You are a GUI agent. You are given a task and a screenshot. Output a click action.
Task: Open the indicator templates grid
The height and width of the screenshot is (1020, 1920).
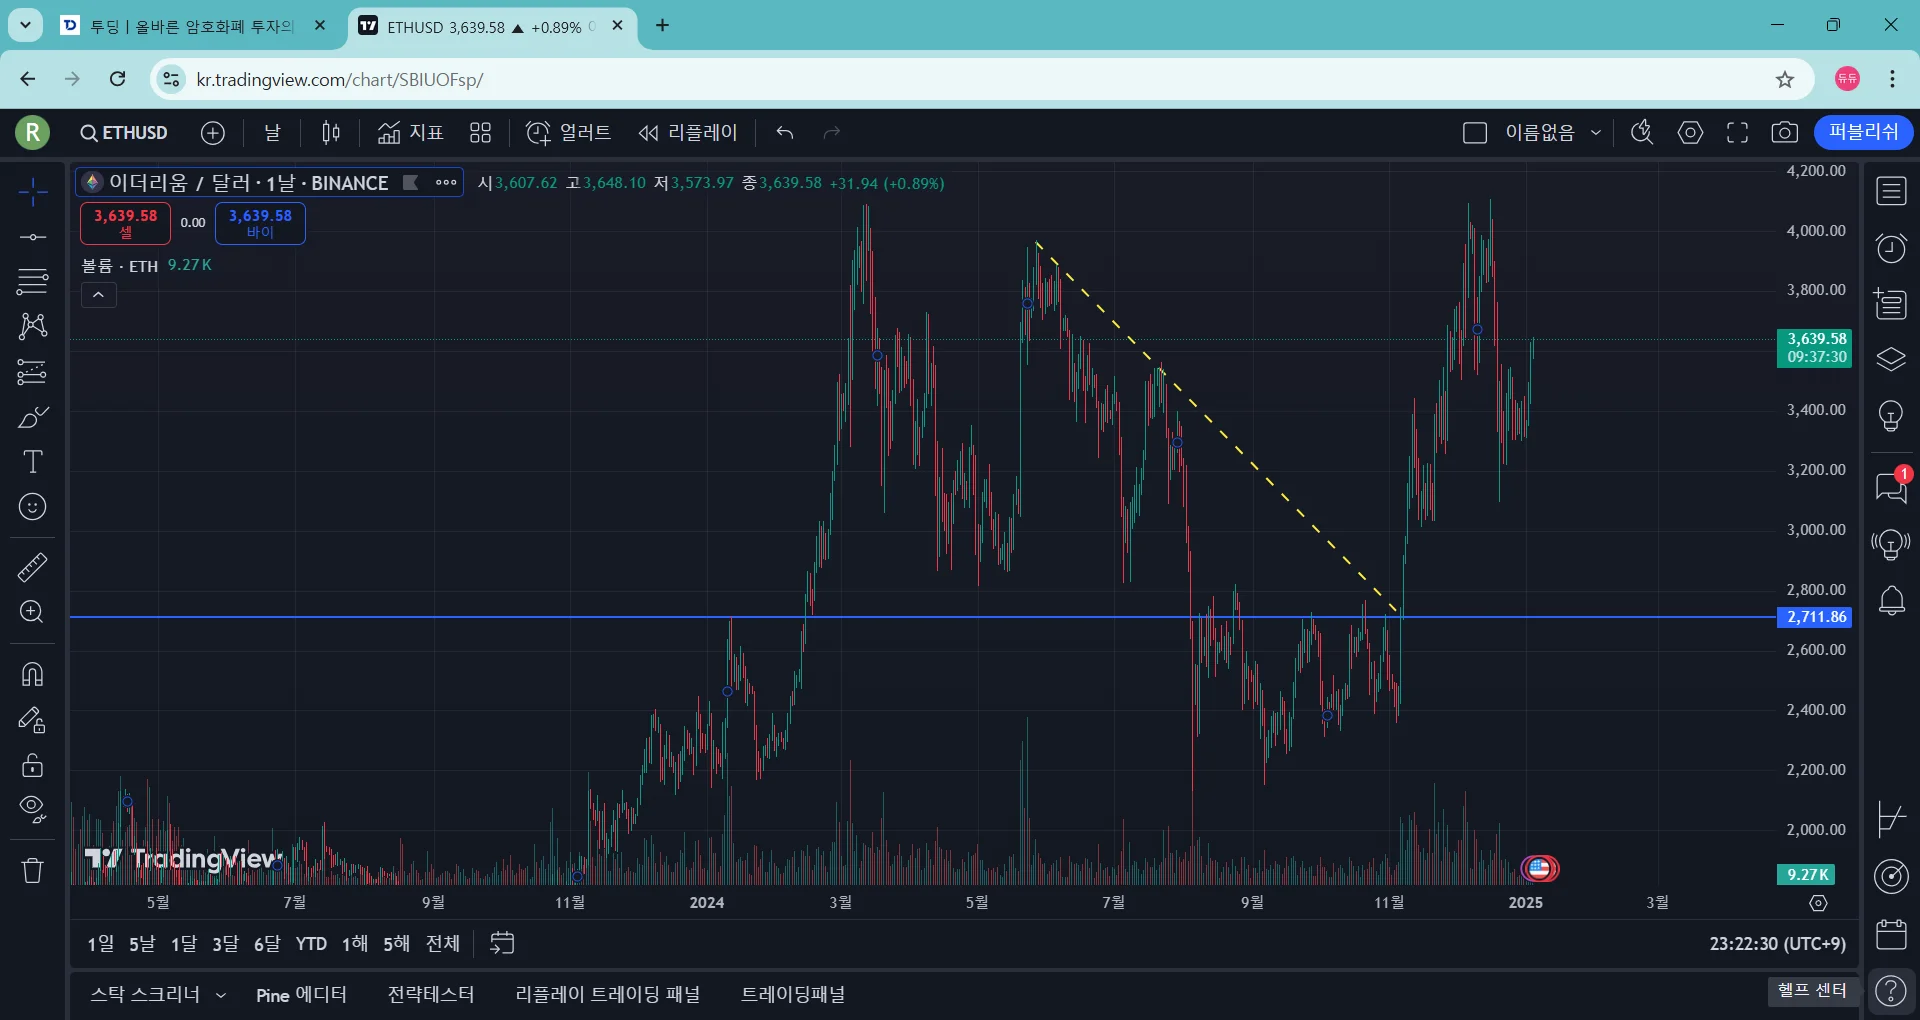tap(481, 133)
